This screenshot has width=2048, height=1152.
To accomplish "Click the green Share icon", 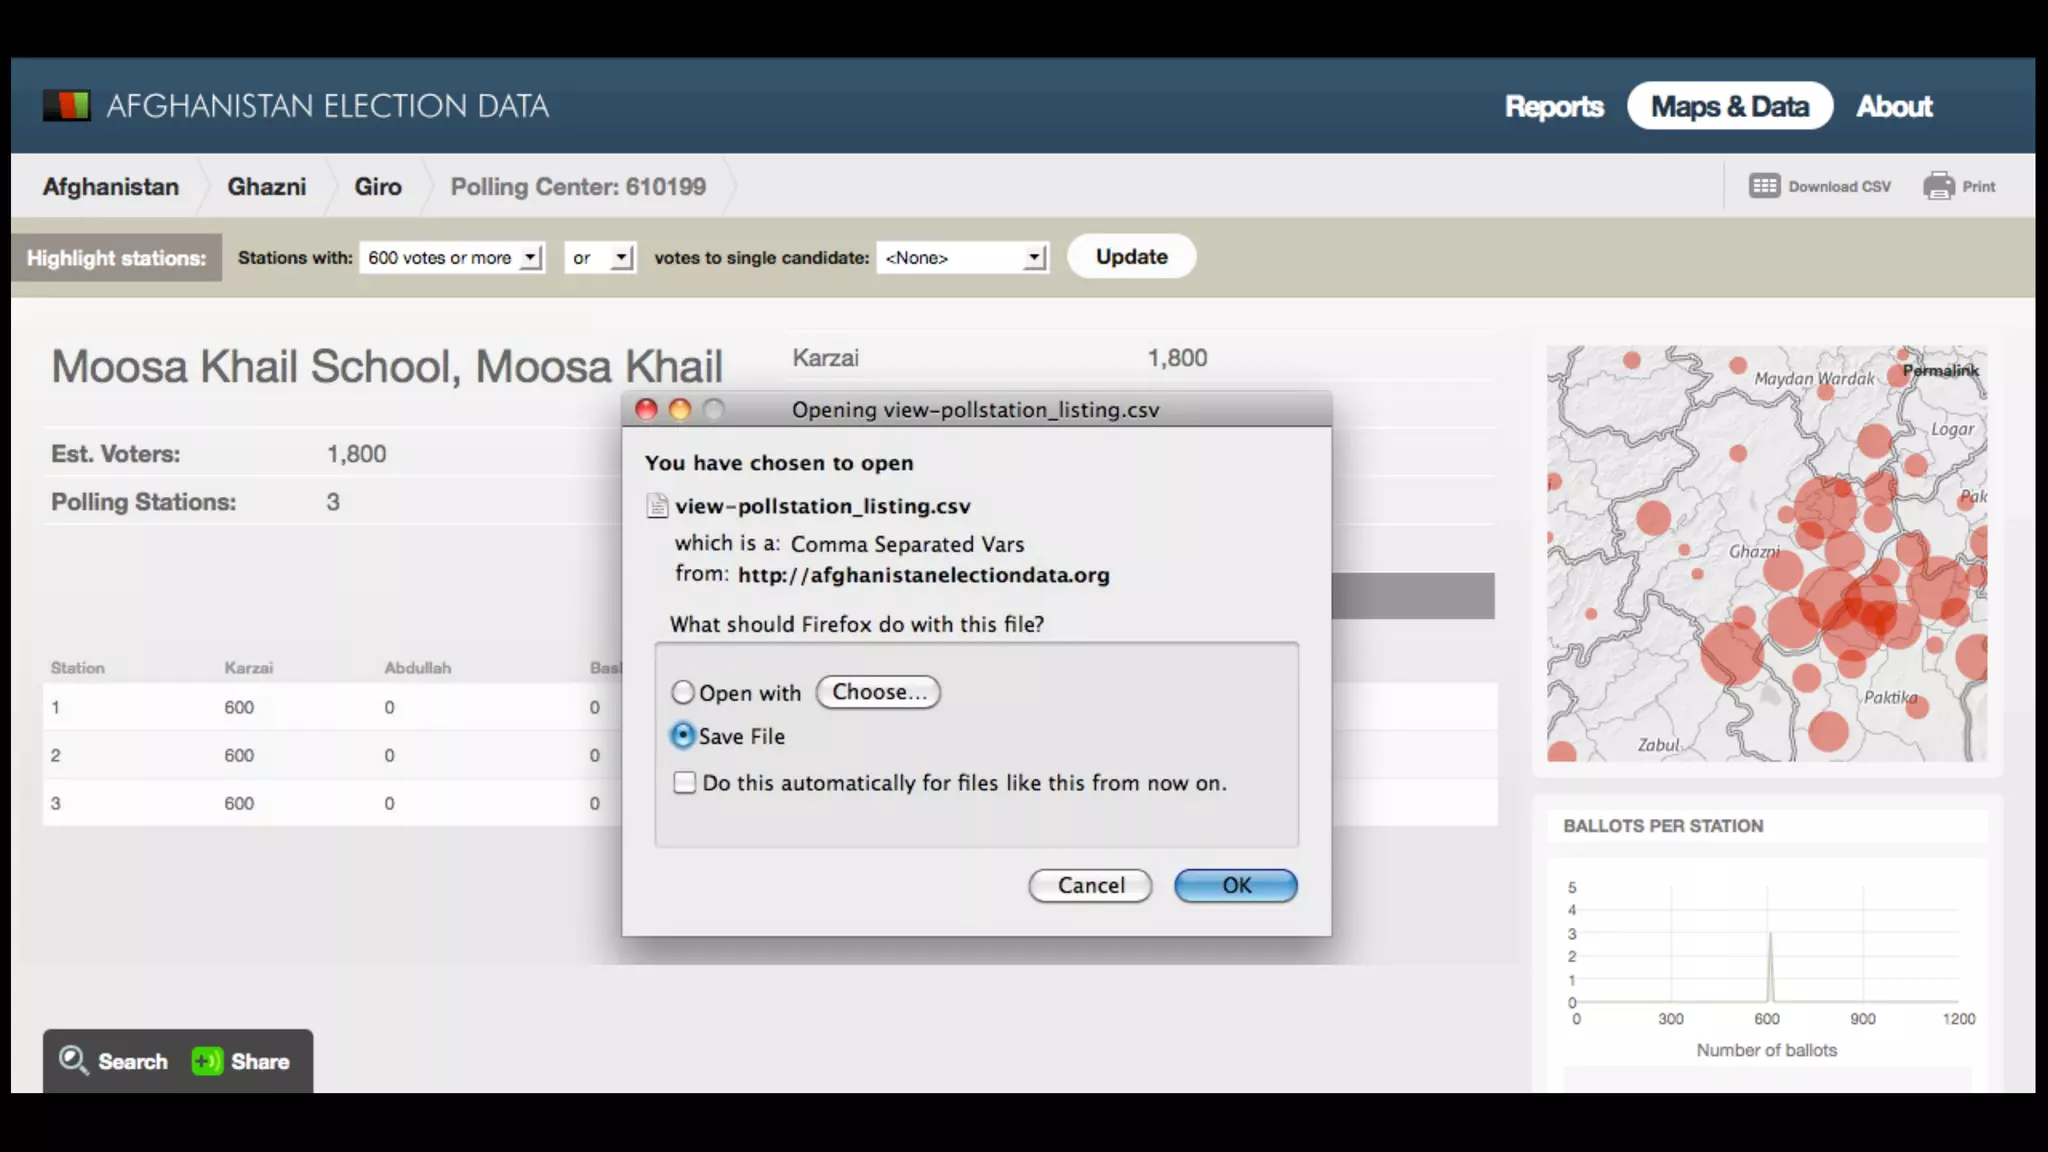I will click(207, 1061).
